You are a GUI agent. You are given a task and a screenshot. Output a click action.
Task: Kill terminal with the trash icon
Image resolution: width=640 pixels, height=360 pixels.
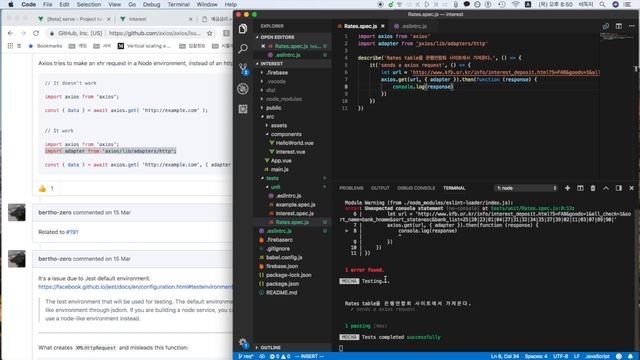pyautogui.click(x=593, y=188)
